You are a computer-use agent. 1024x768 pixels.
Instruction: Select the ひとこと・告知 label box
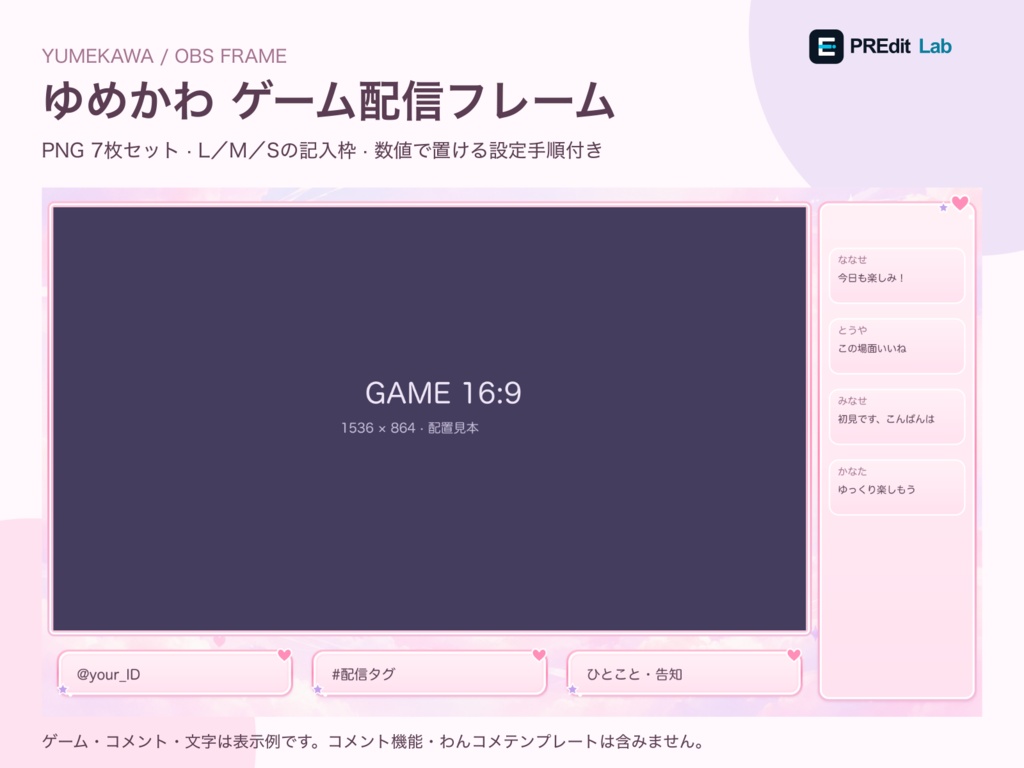[x=684, y=673]
